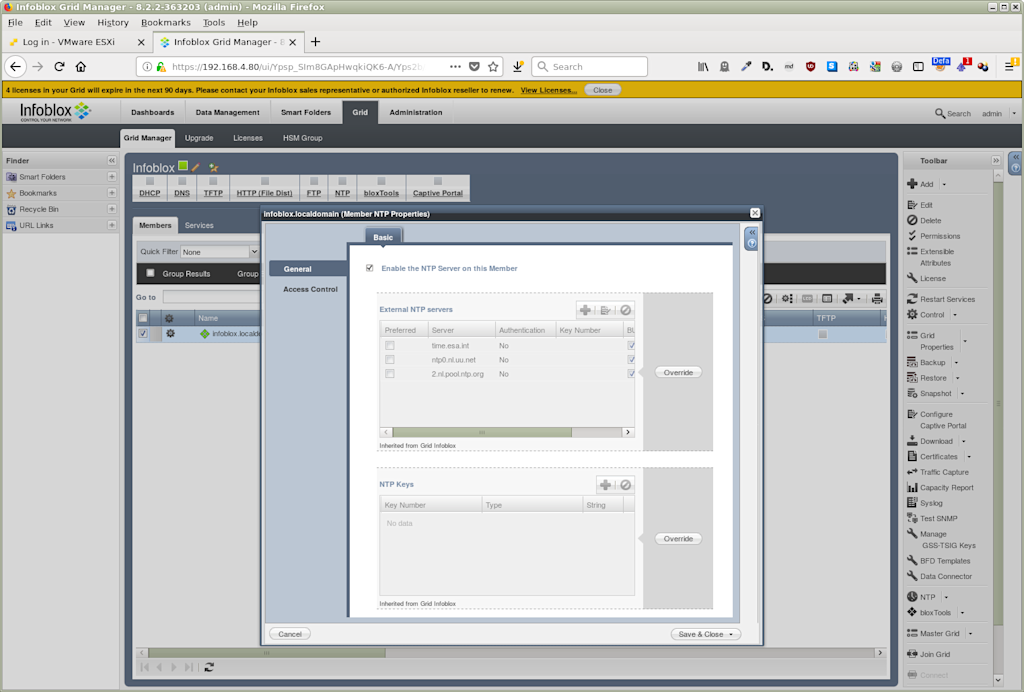This screenshot has width=1024, height=692.
Task: Toggle Preferred checkbox for 2.nl.pool.ntp.org
Action: 390,374
